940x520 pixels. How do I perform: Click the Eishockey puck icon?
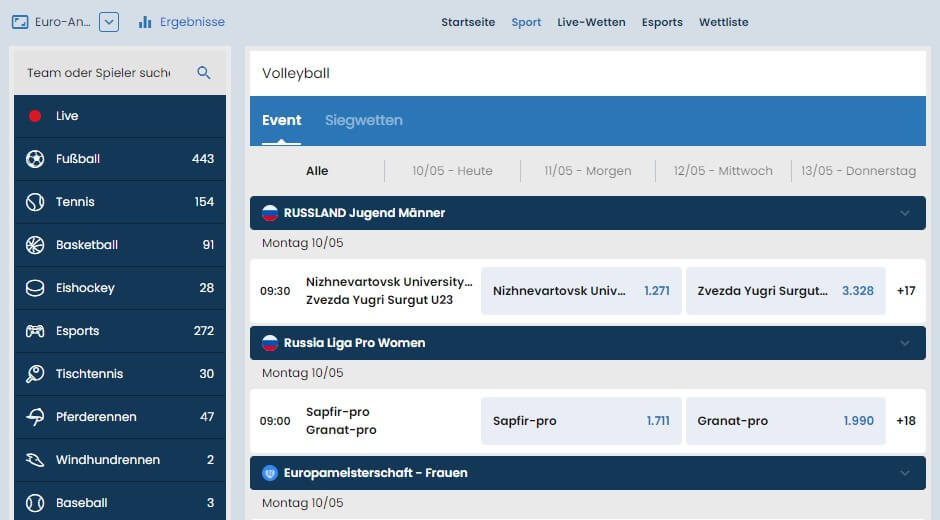coord(35,288)
